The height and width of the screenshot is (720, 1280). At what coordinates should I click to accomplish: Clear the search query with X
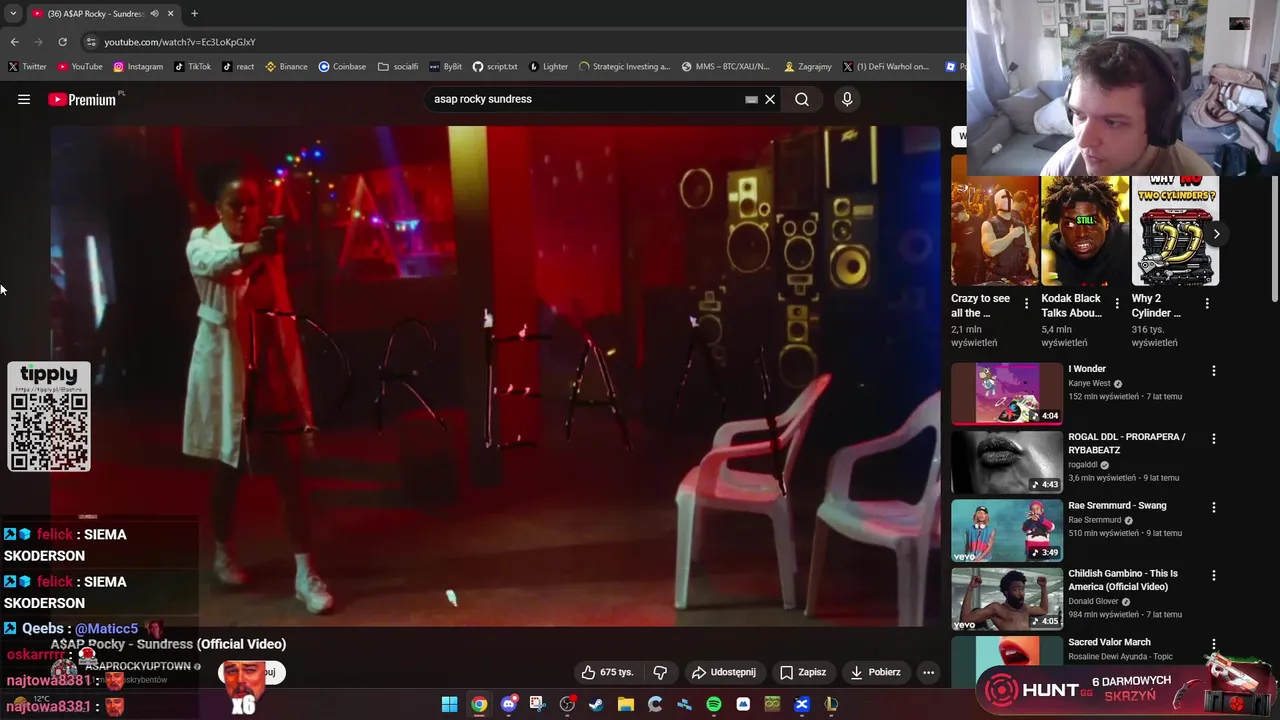pyautogui.click(x=770, y=99)
